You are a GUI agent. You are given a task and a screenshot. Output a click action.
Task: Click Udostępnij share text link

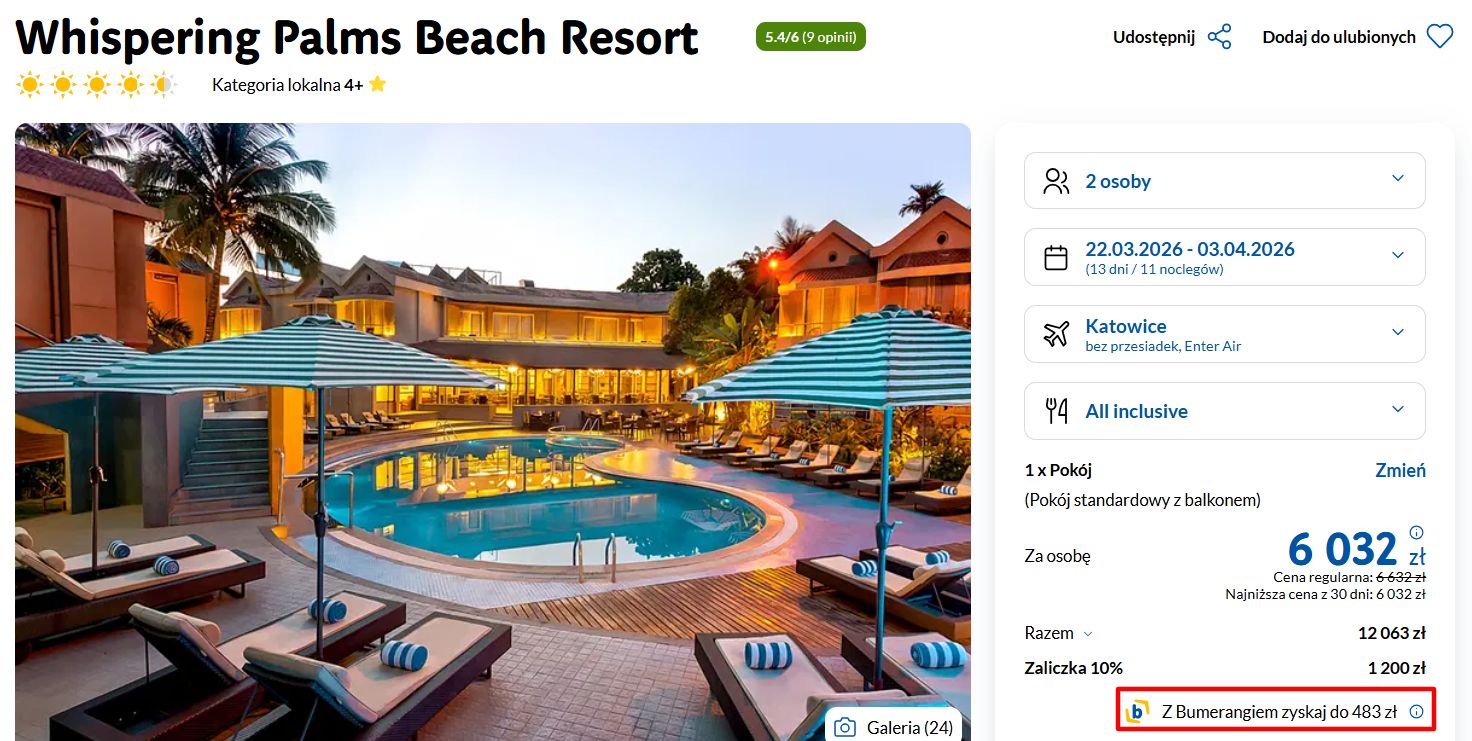pos(1154,37)
